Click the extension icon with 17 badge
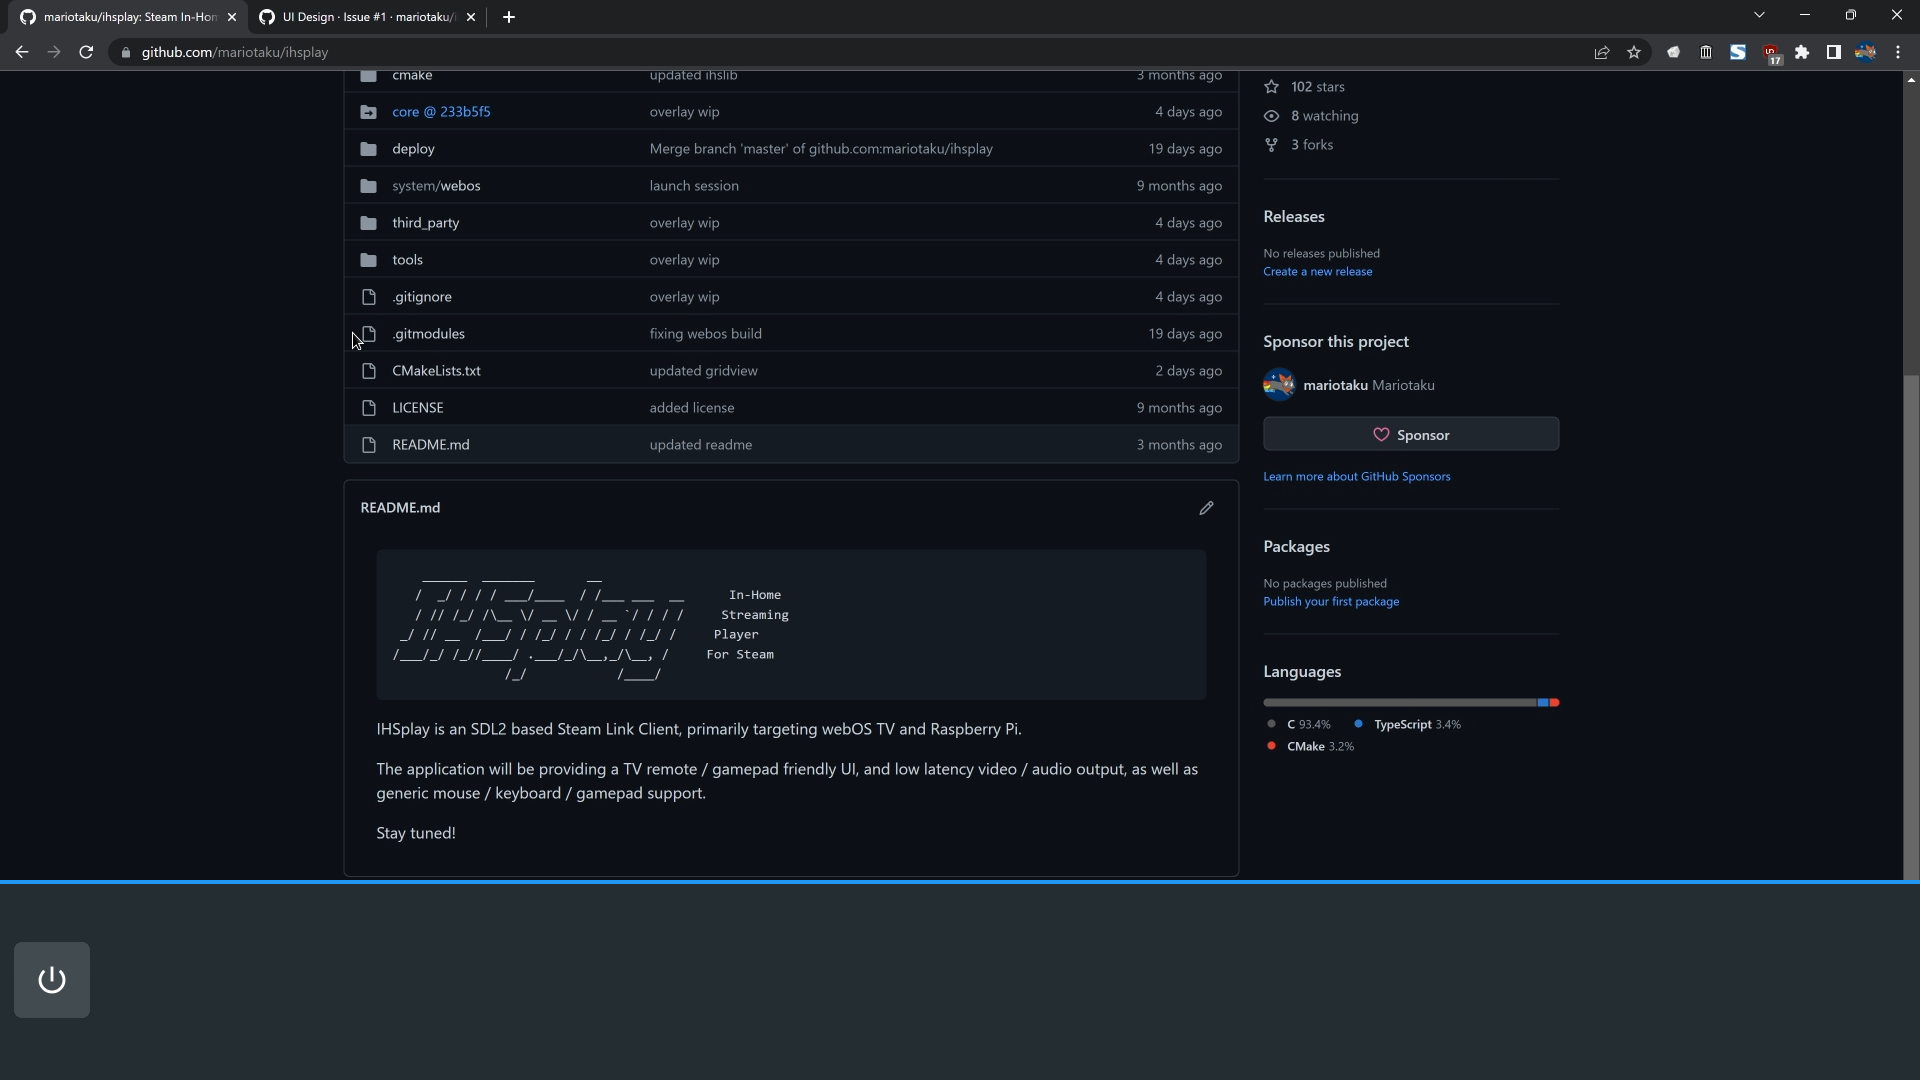This screenshot has width=1920, height=1080. coord(1771,54)
